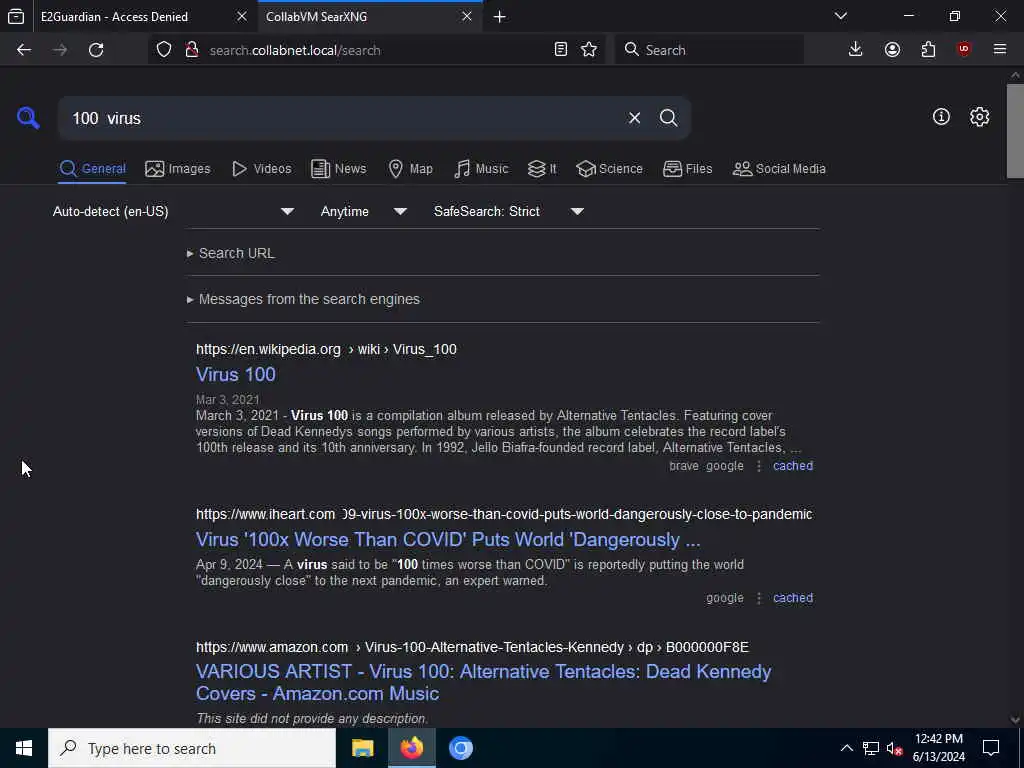Expand Messages from the search engines

[x=304, y=299]
